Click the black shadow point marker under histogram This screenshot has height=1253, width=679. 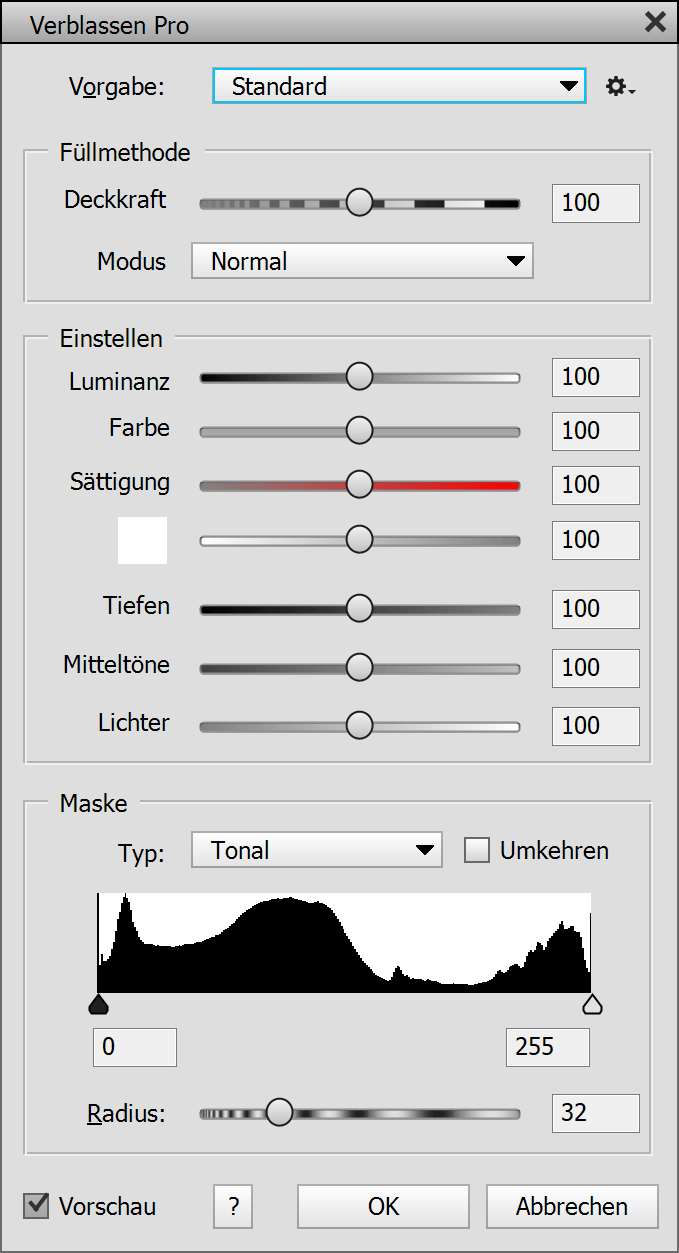click(98, 1004)
